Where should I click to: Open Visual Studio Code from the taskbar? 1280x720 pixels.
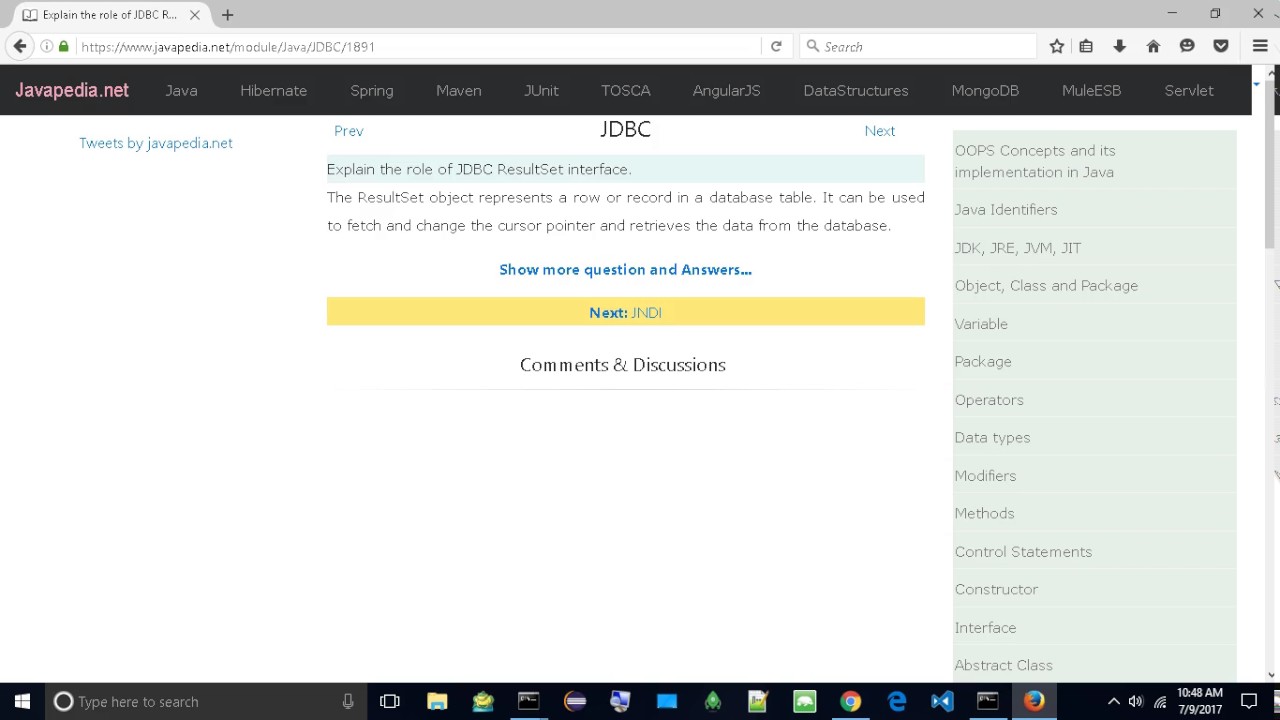click(942, 702)
